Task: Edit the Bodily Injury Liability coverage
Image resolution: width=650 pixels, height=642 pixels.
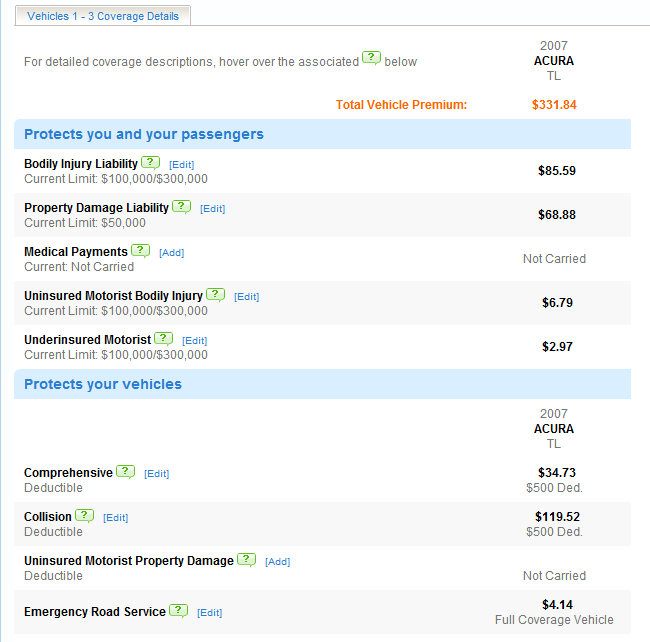Action: (181, 164)
